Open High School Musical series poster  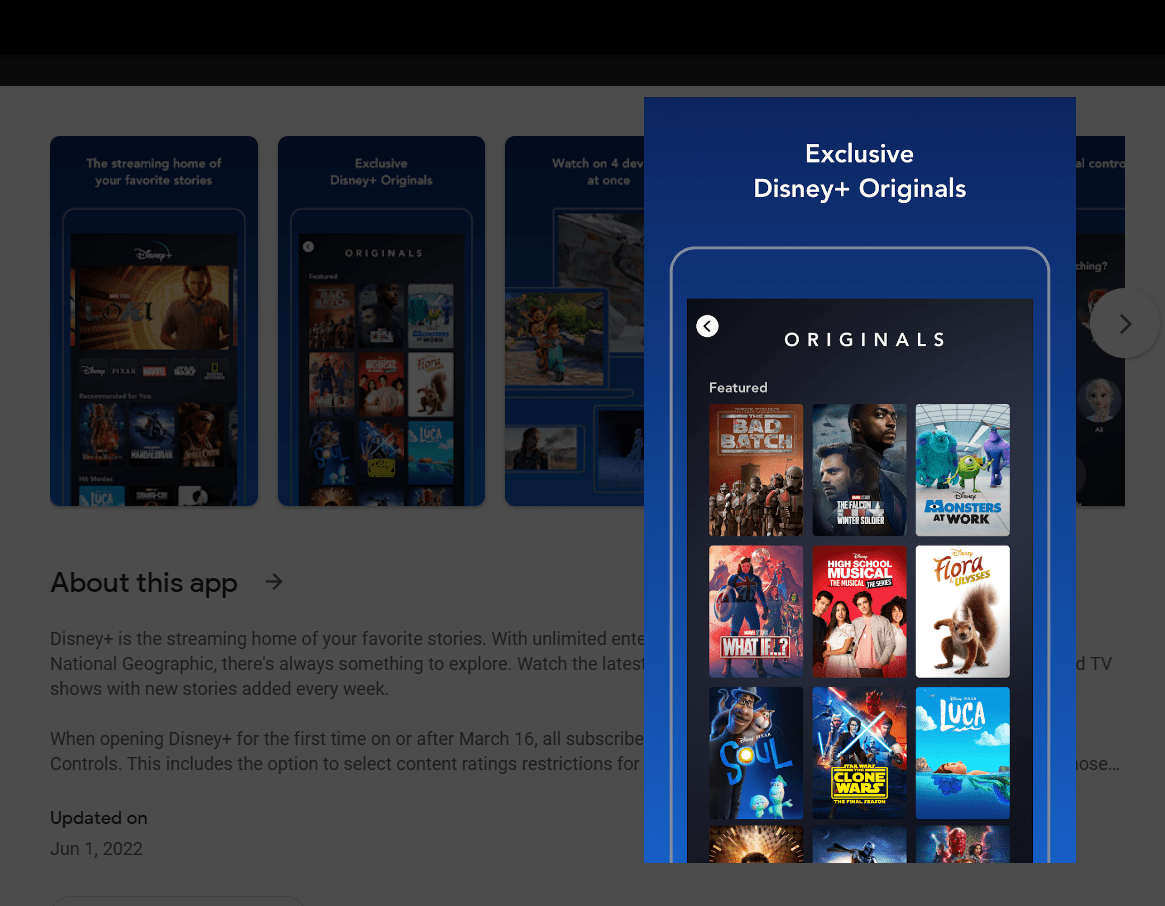[x=859, y=611]
